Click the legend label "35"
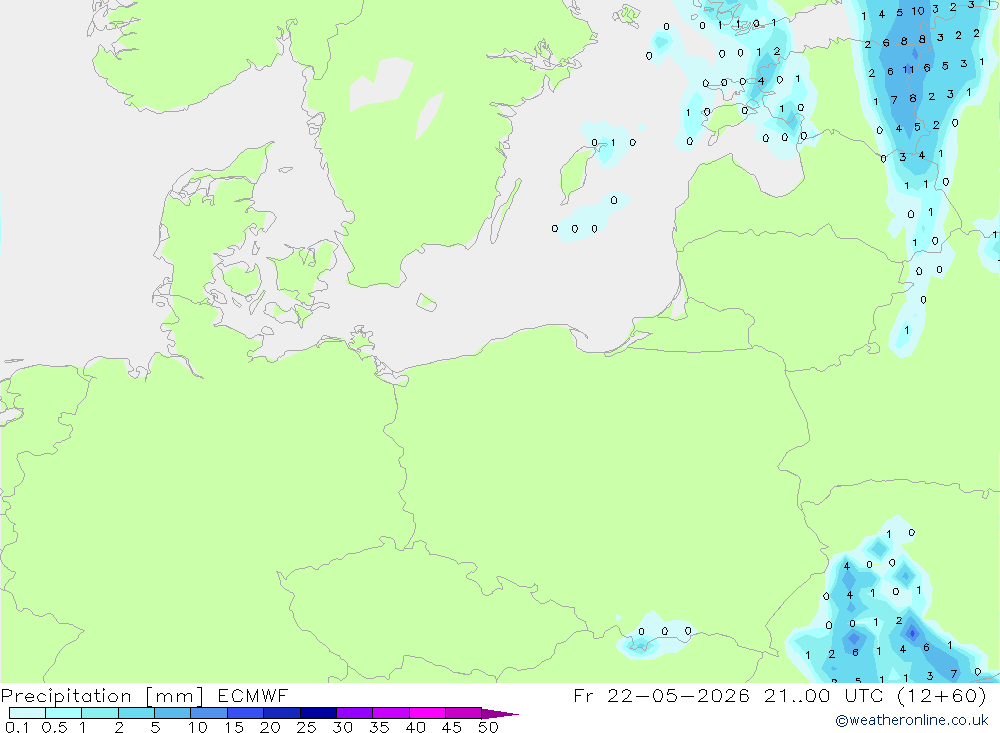 click(379, 727)
